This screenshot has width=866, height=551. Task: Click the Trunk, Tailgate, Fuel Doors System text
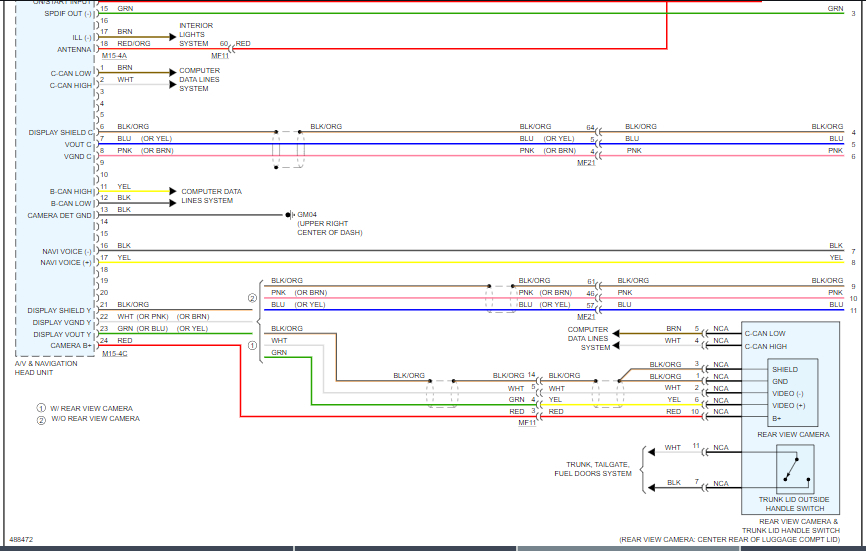pos(593,469)
